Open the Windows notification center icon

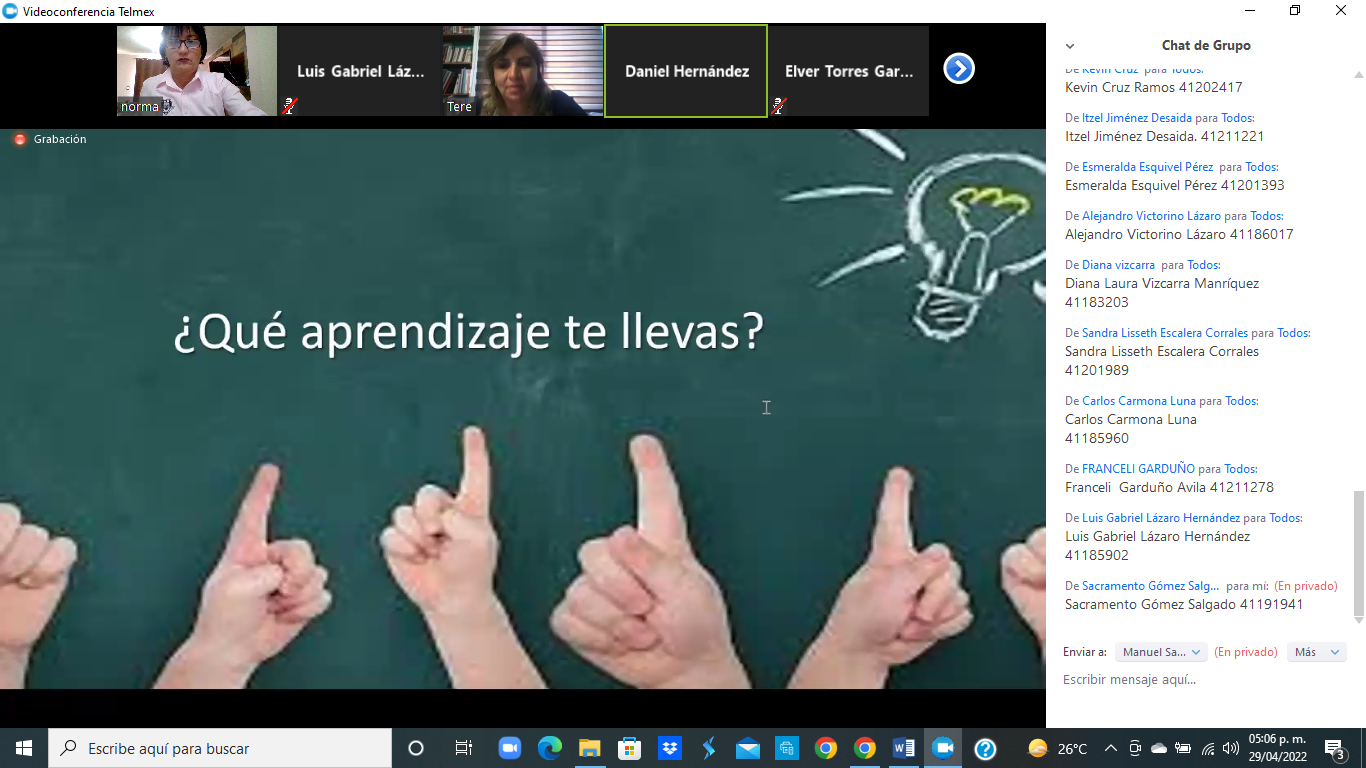point(1334,748)
